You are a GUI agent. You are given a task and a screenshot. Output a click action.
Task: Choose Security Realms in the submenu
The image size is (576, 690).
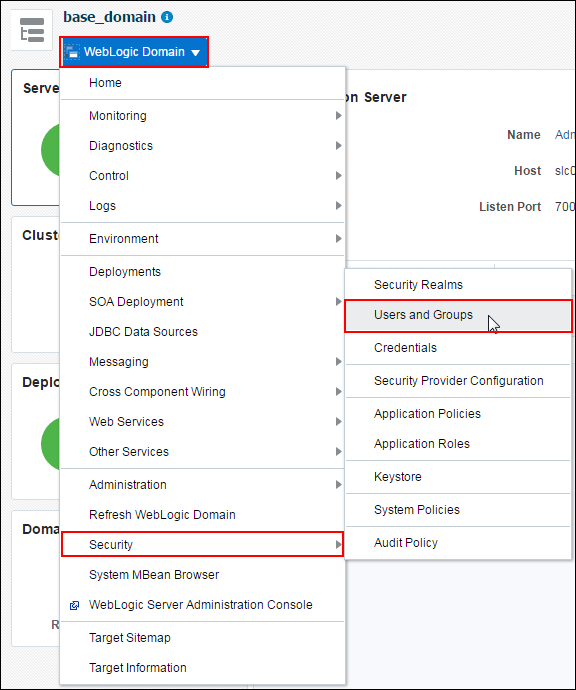pyautogui.click(x=458, y=285)
